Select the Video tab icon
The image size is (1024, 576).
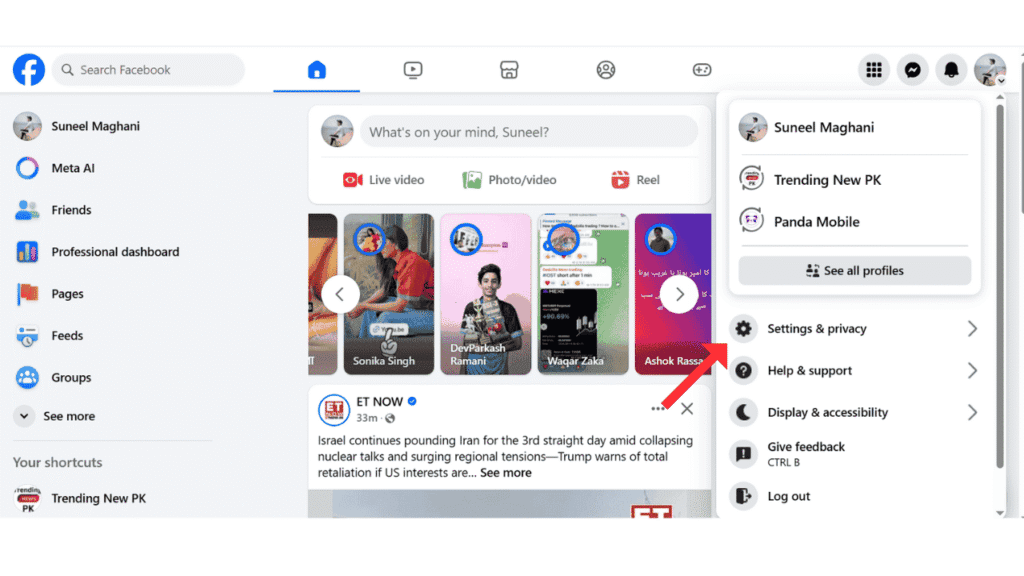pyautogui.click(x=413, y=70)
